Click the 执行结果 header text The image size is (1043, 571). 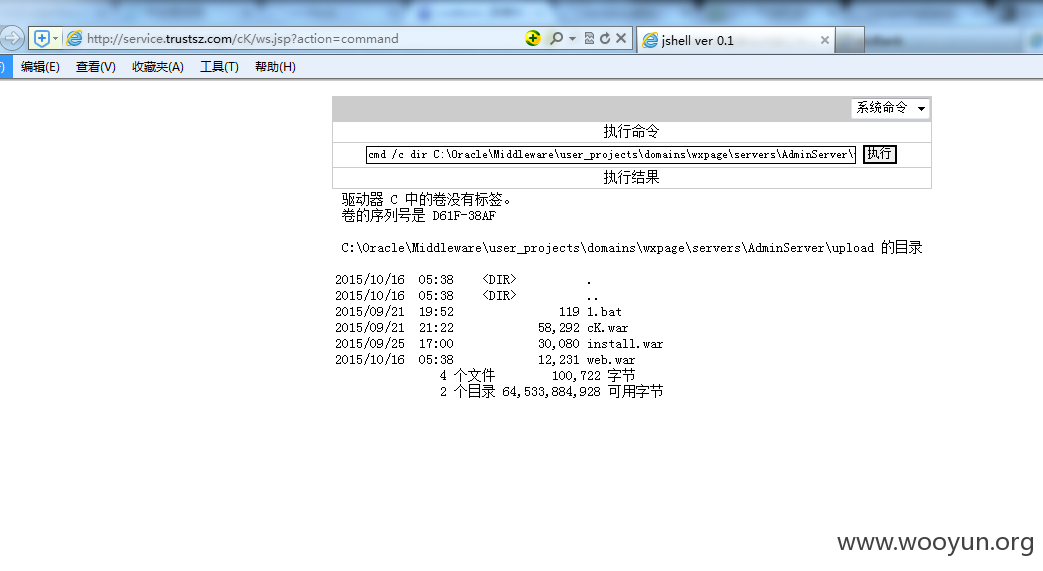pyautogui.click(x=631, y=177)
